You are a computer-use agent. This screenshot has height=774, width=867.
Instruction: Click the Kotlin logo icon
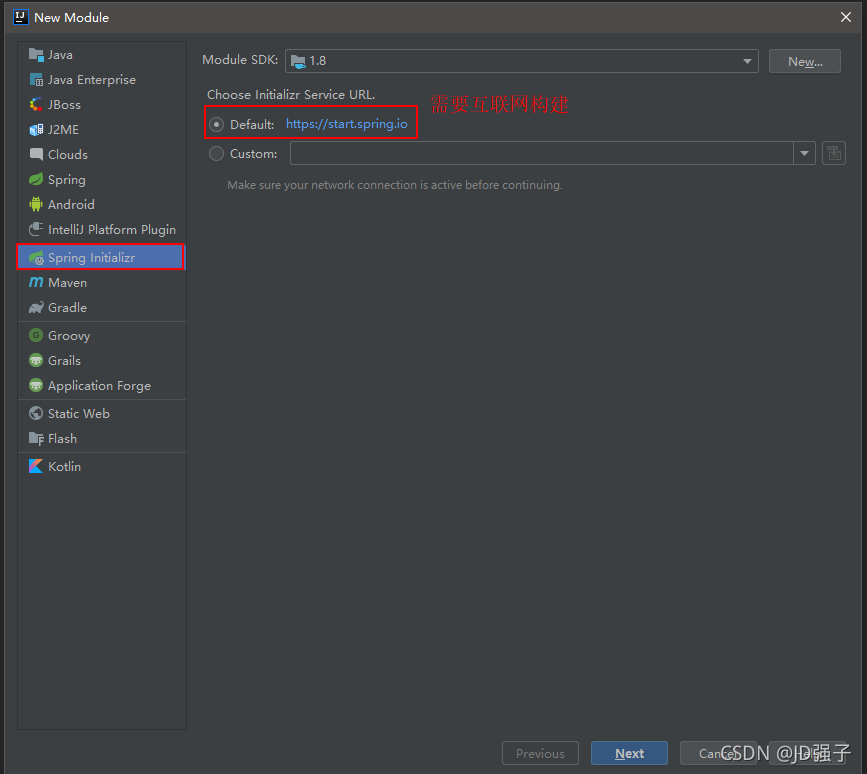point(36,466)
